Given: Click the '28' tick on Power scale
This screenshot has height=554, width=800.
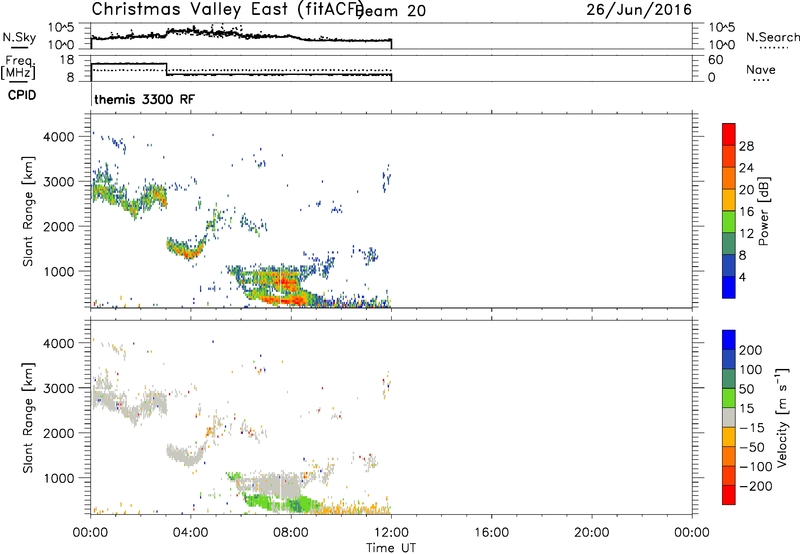Looking at the screenshot, I should tap(746, 146).
